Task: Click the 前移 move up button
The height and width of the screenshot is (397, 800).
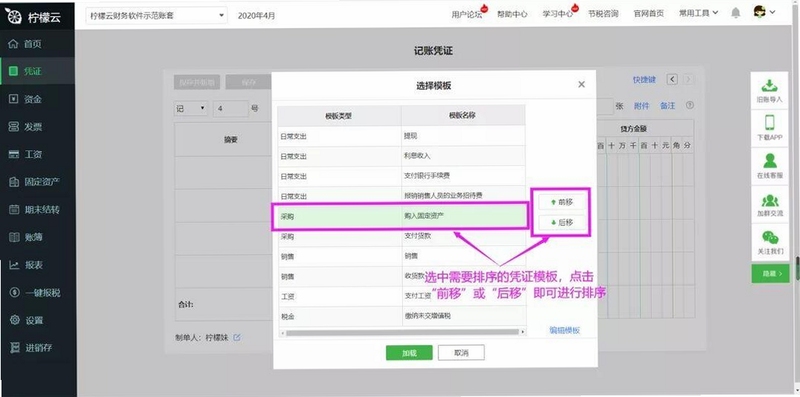Action: click(x=561, y=202)
